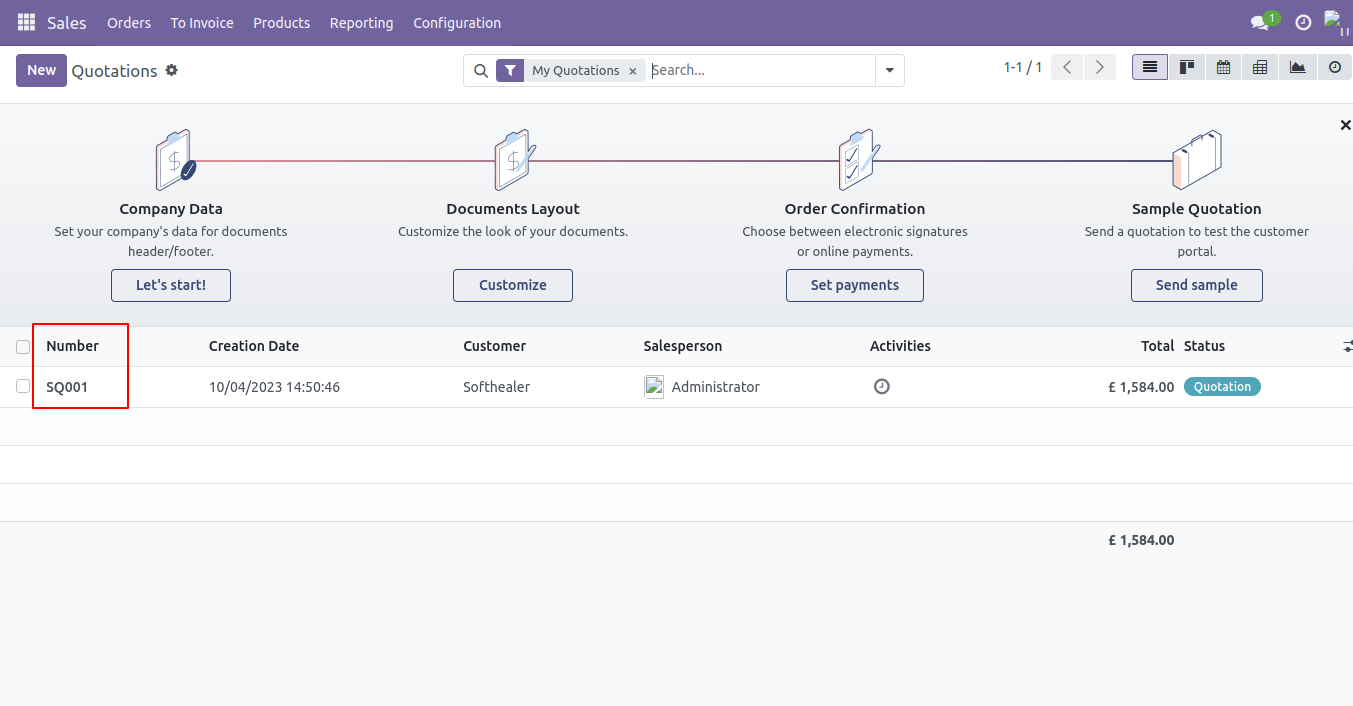Click the Order Confirmation heading
This screenshot has height=706, width=1353.
pos(855,209)
